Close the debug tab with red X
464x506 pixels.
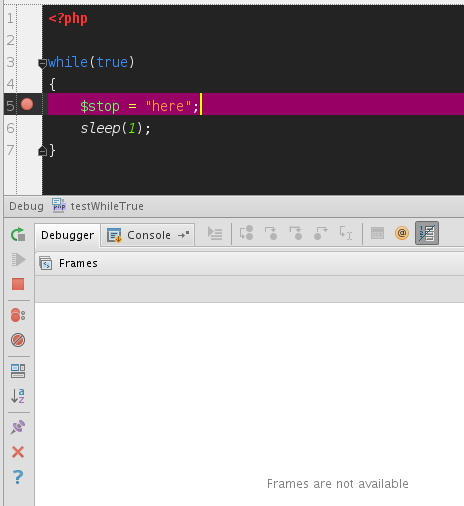click(x=18, y=452)
